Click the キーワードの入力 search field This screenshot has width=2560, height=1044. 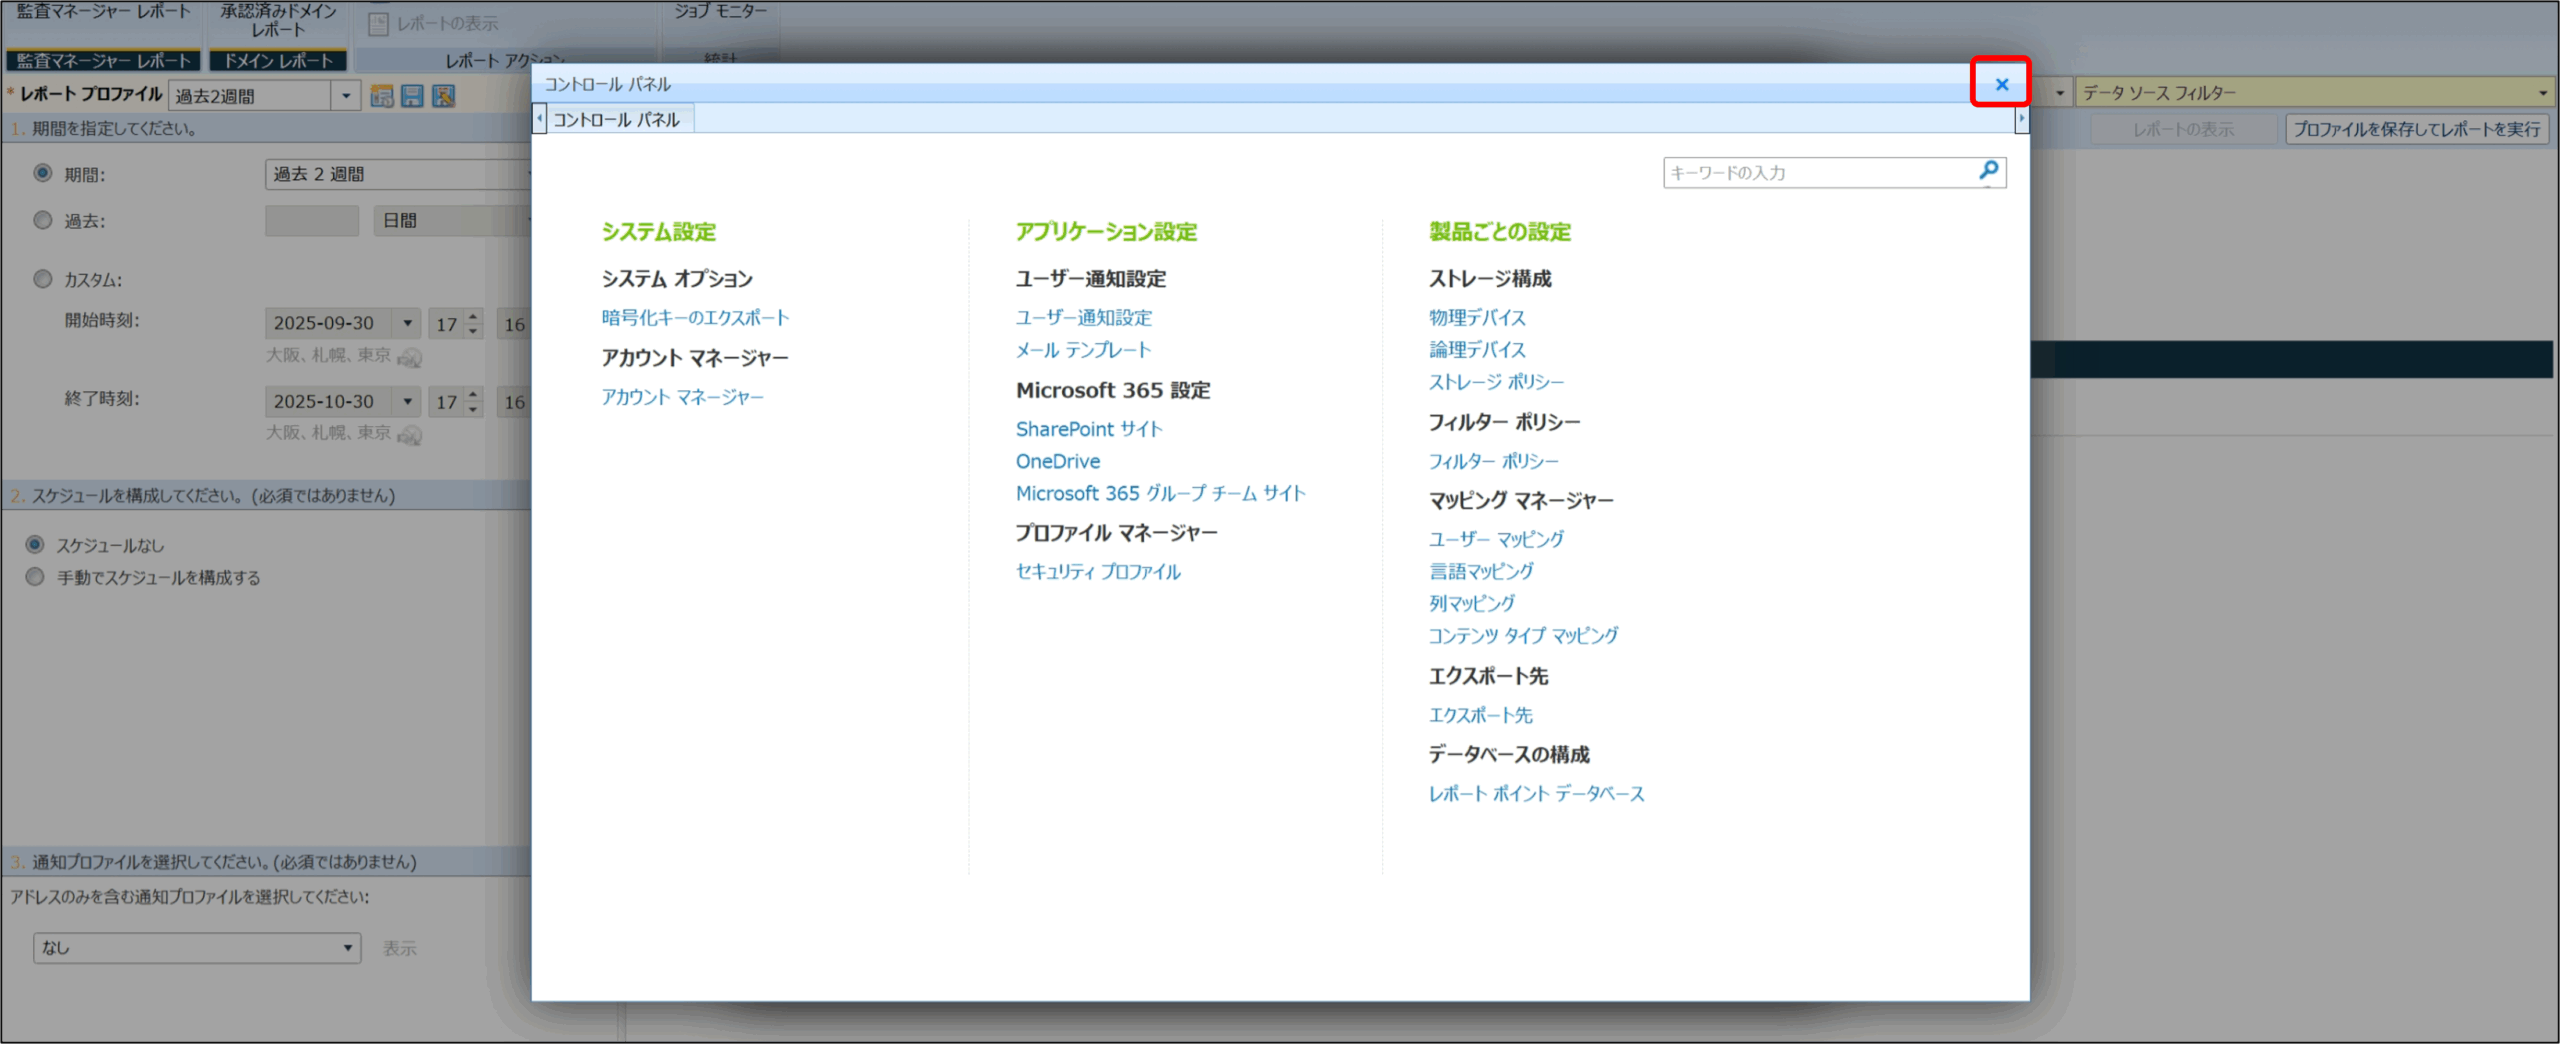[1818, 173]
